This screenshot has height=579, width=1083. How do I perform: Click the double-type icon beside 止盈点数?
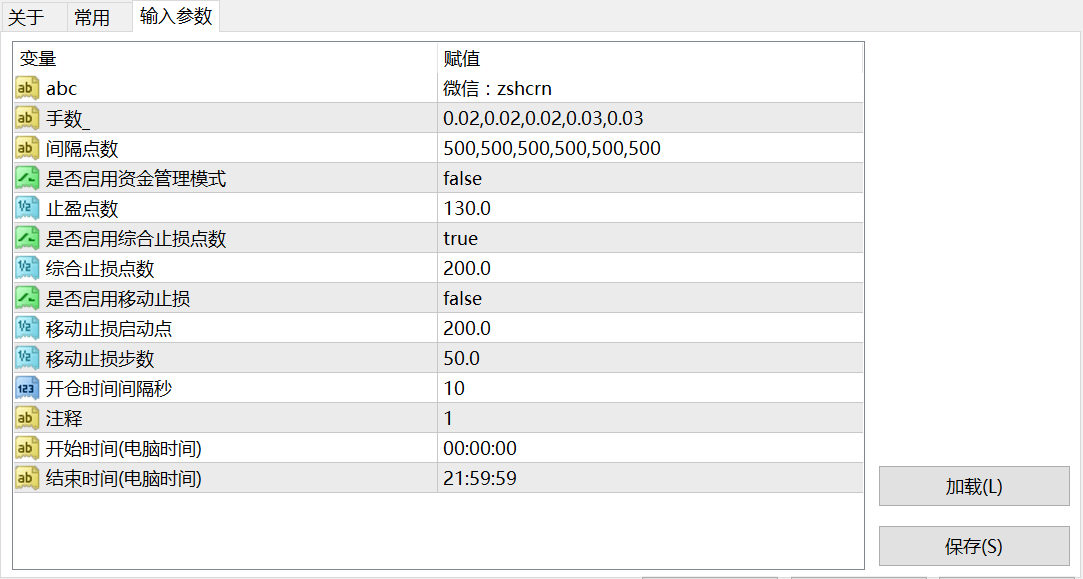tap(27, 208)
